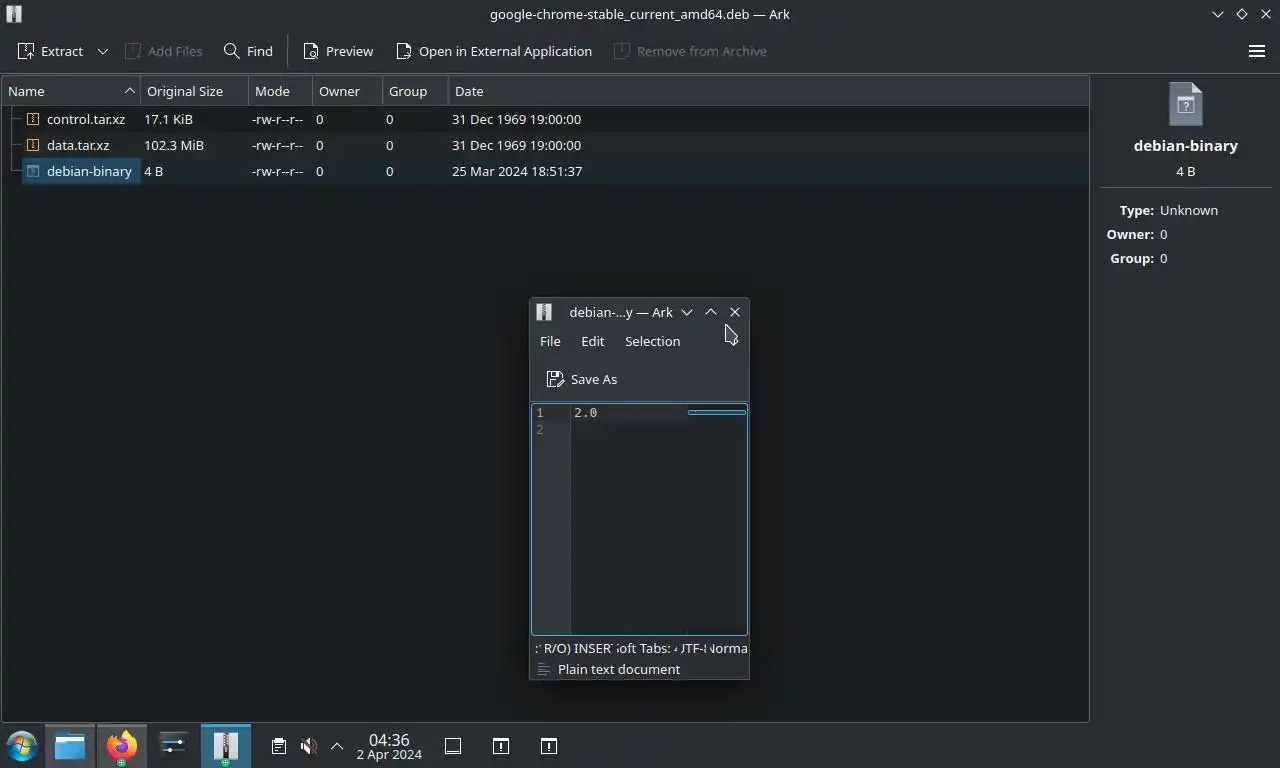Click the 102.3 MiB size cell
Viewport: 1280px width, 768px height.
click(x=174, y=145)
